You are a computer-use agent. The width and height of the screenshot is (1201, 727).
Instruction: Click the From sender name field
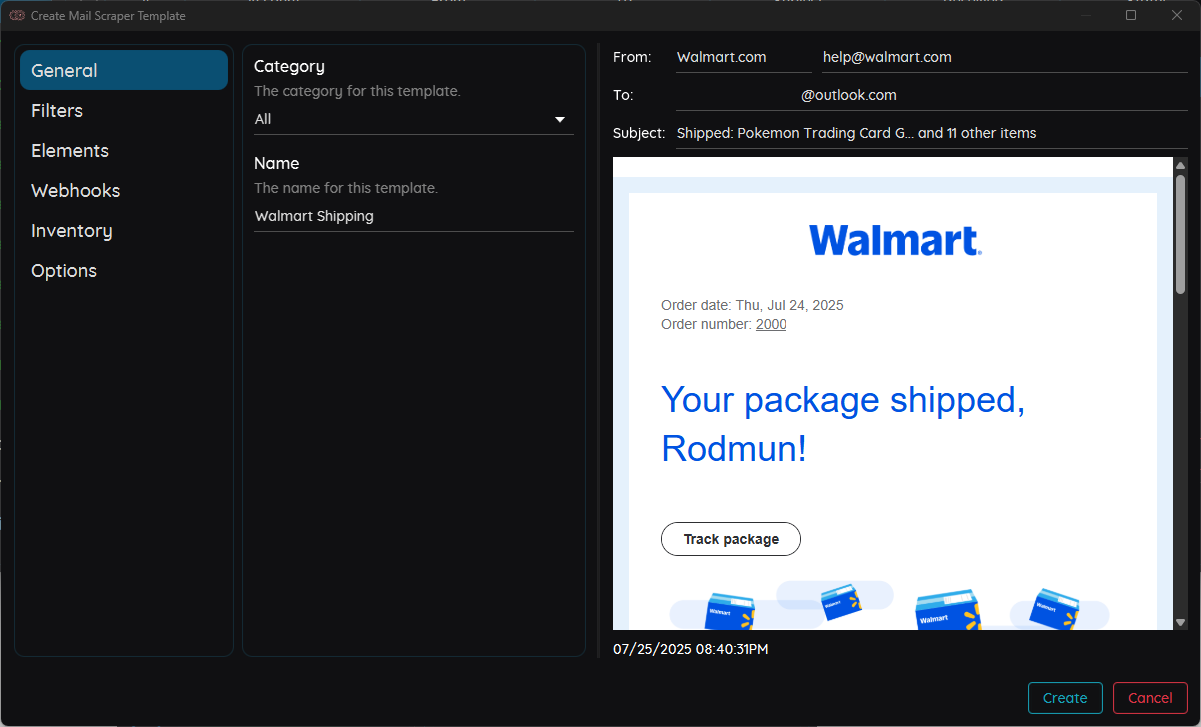point(743,58)
